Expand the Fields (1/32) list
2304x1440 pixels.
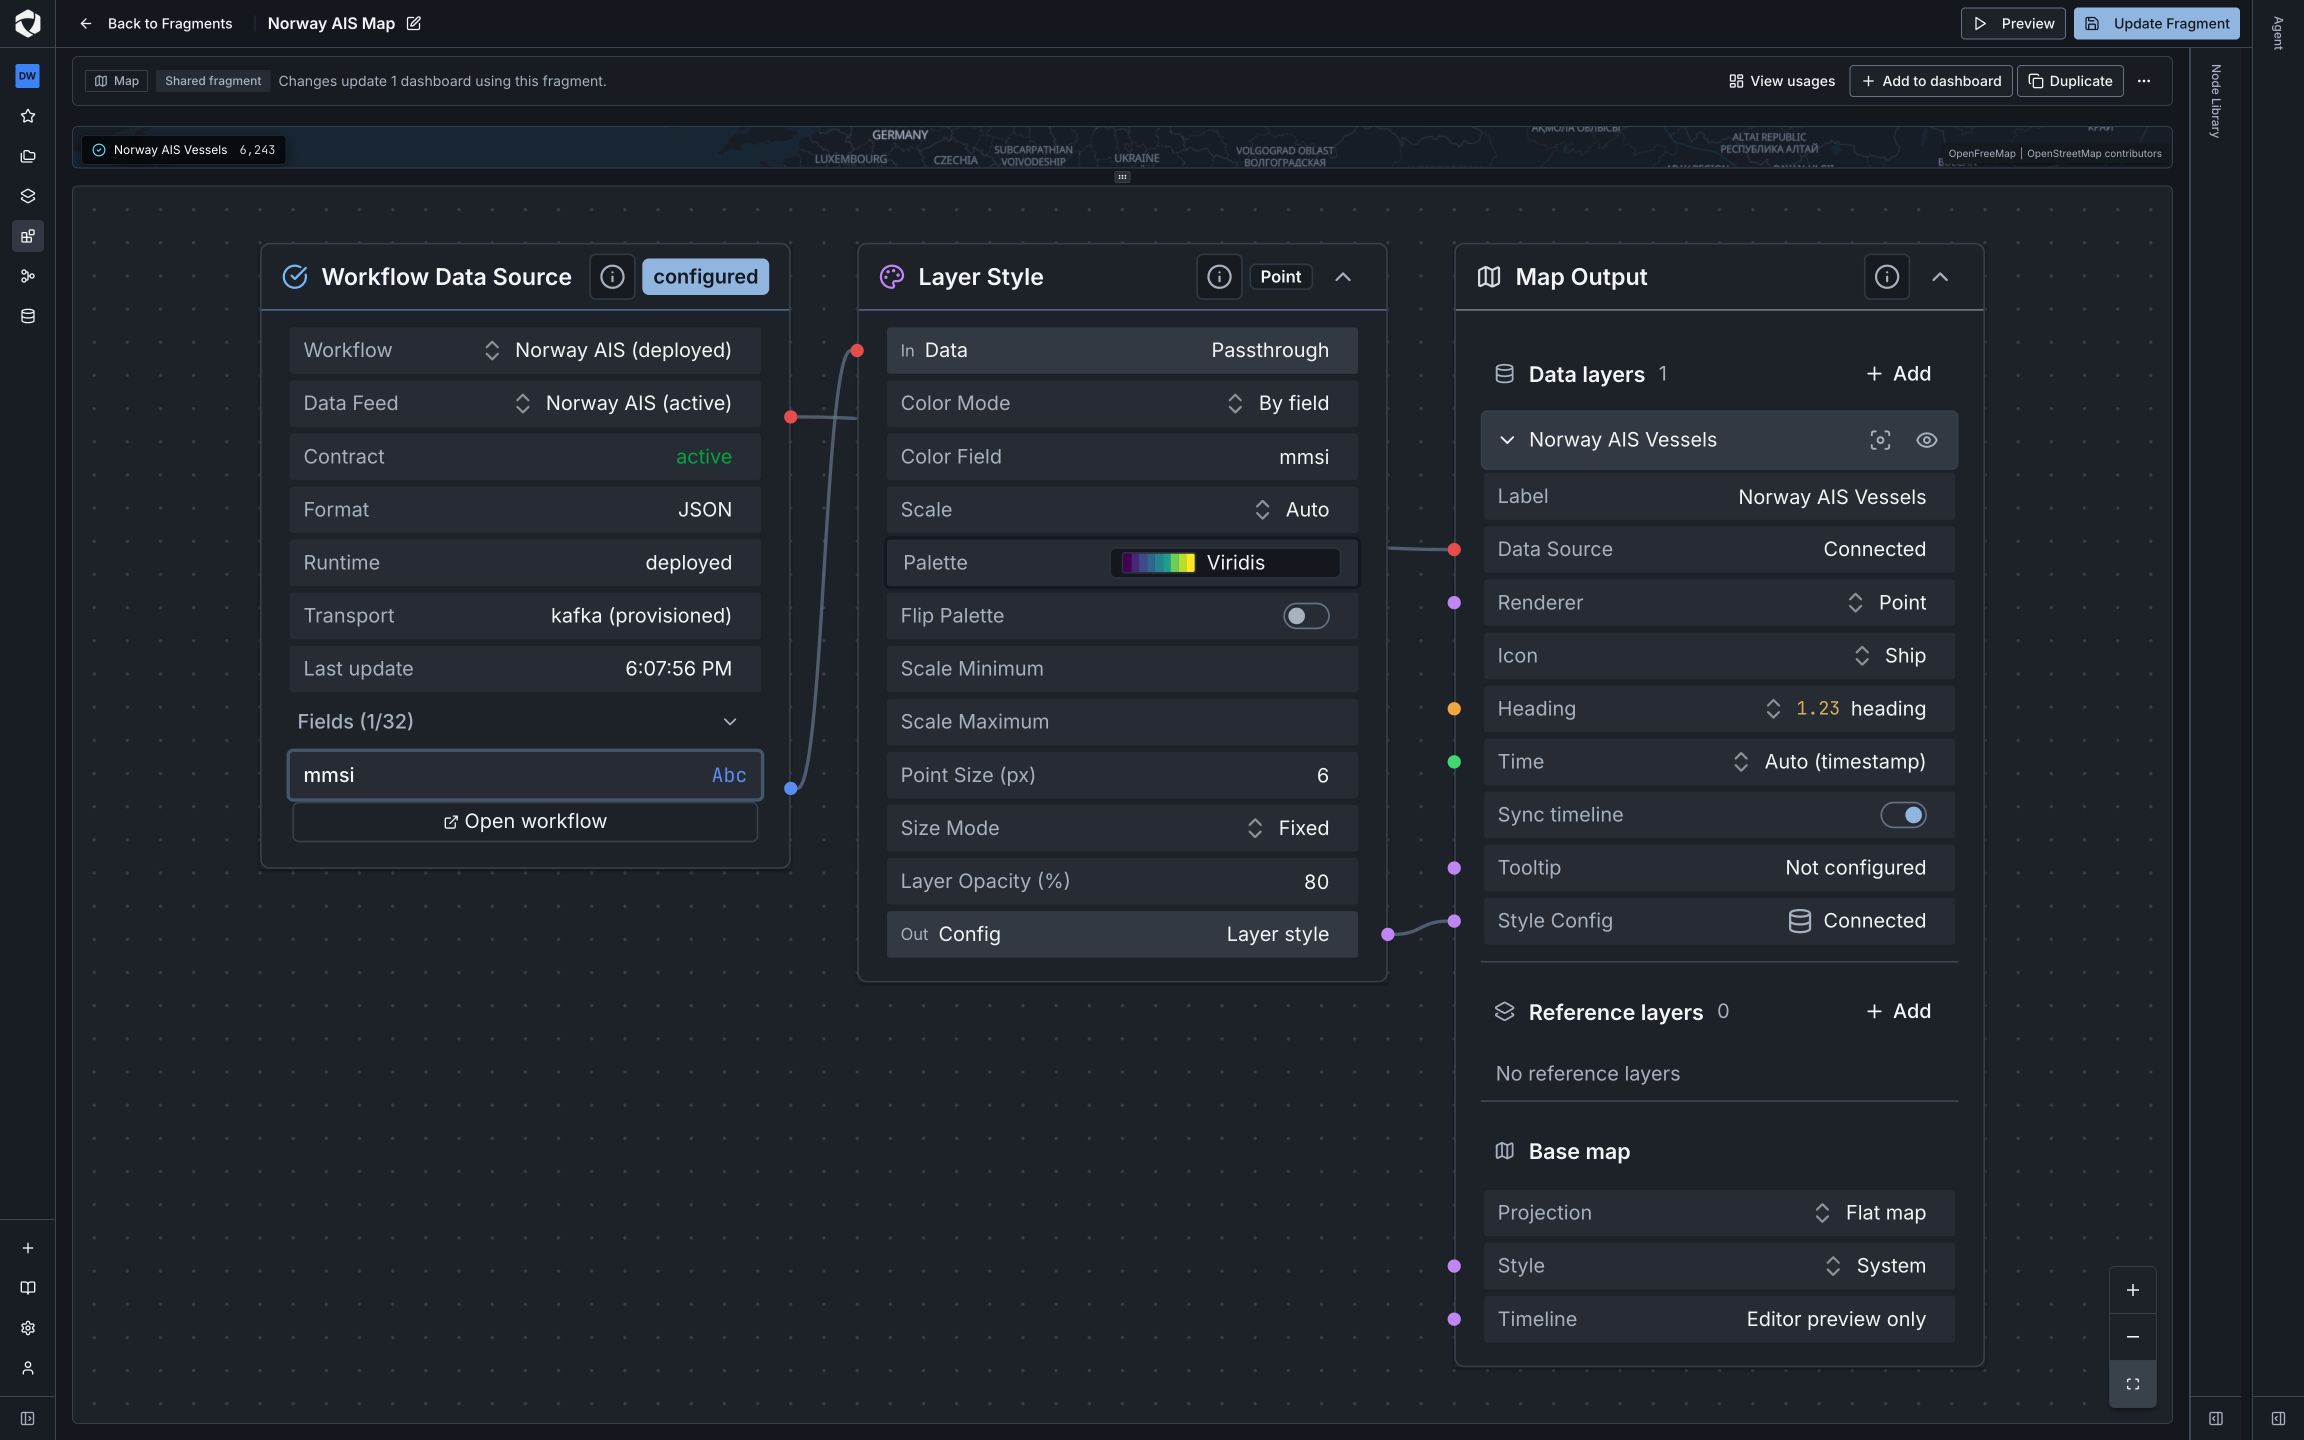525,722
